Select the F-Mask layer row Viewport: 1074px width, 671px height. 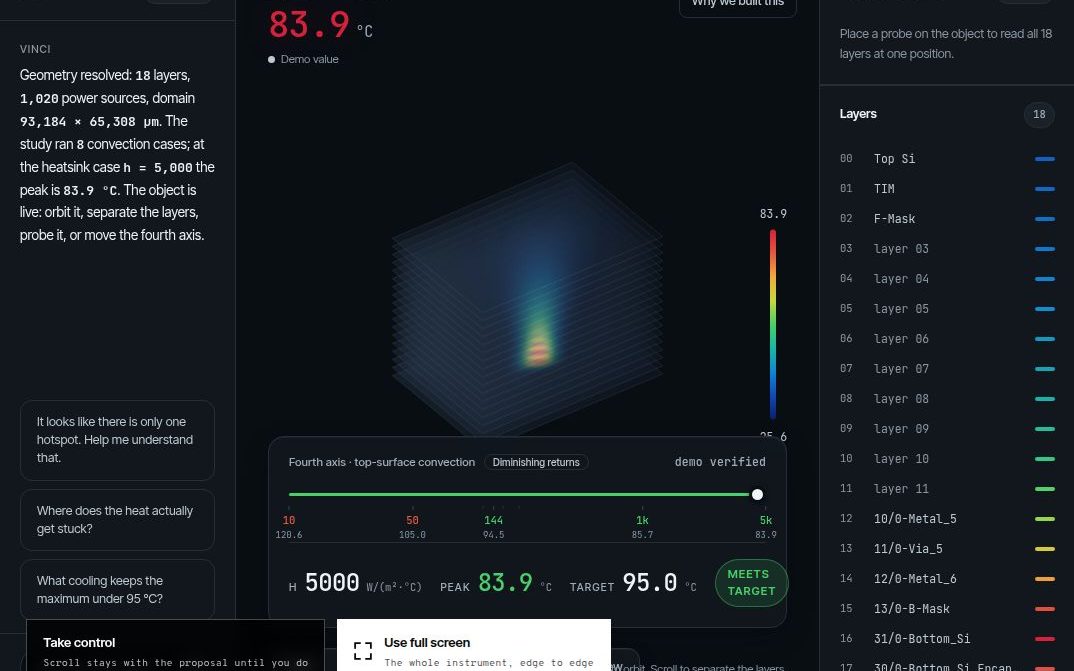947,219
